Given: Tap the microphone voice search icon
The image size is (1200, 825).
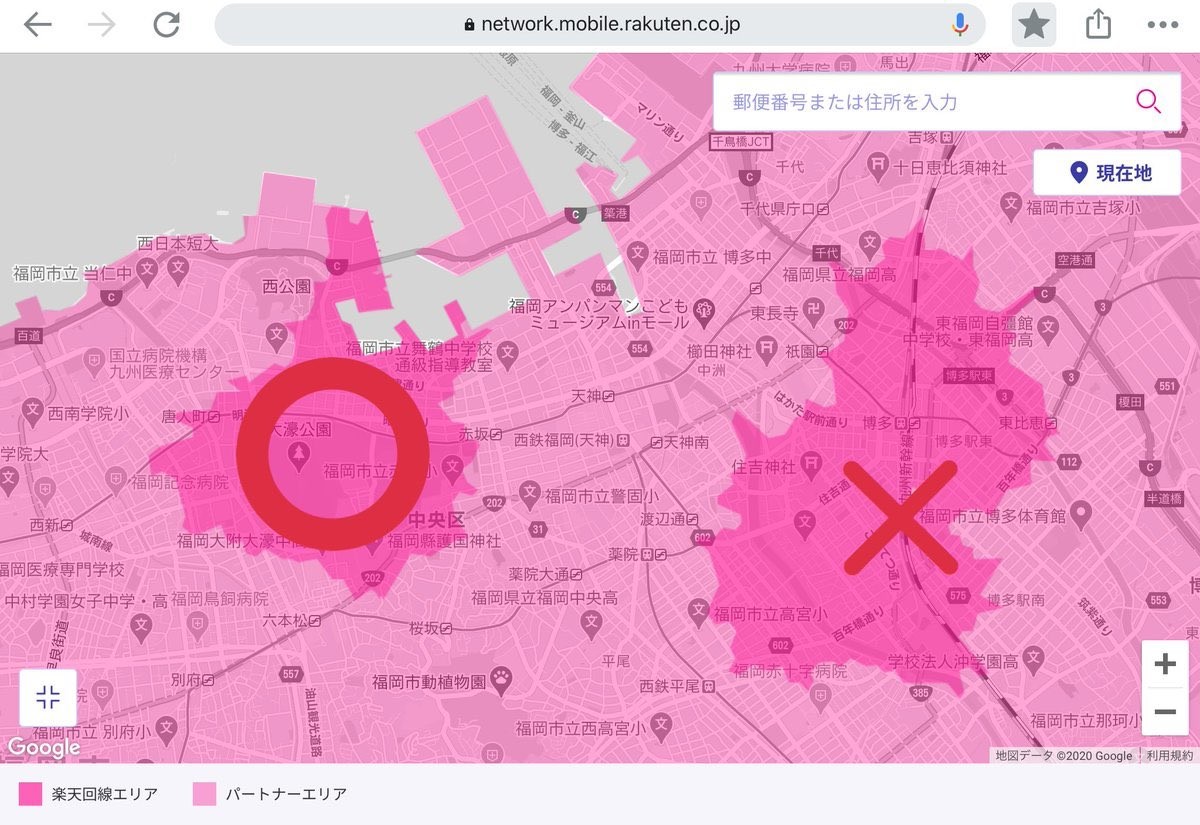Looking at the screenshot, I should [x=960, y=25].
